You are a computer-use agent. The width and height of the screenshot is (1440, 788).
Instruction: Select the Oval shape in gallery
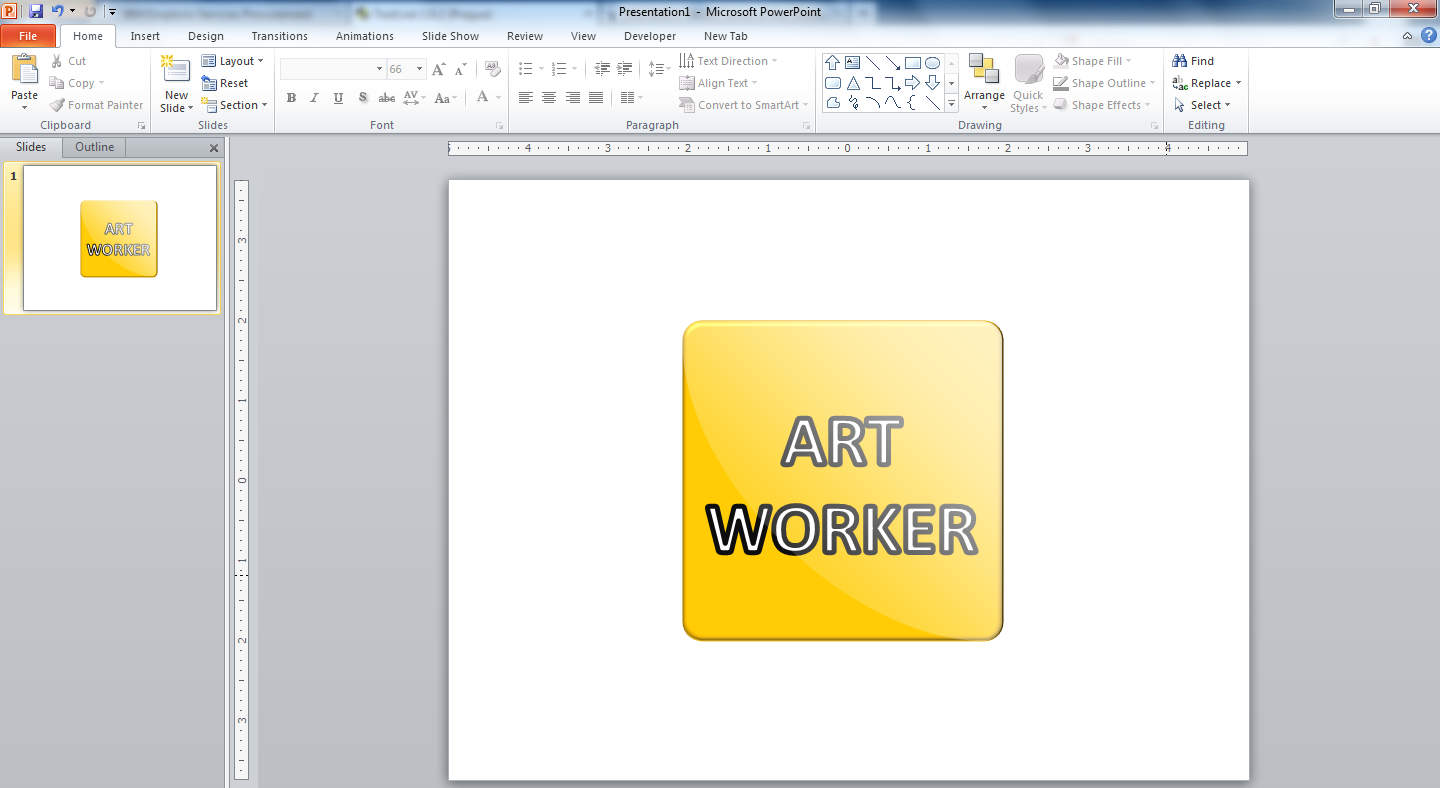(932, 62)
